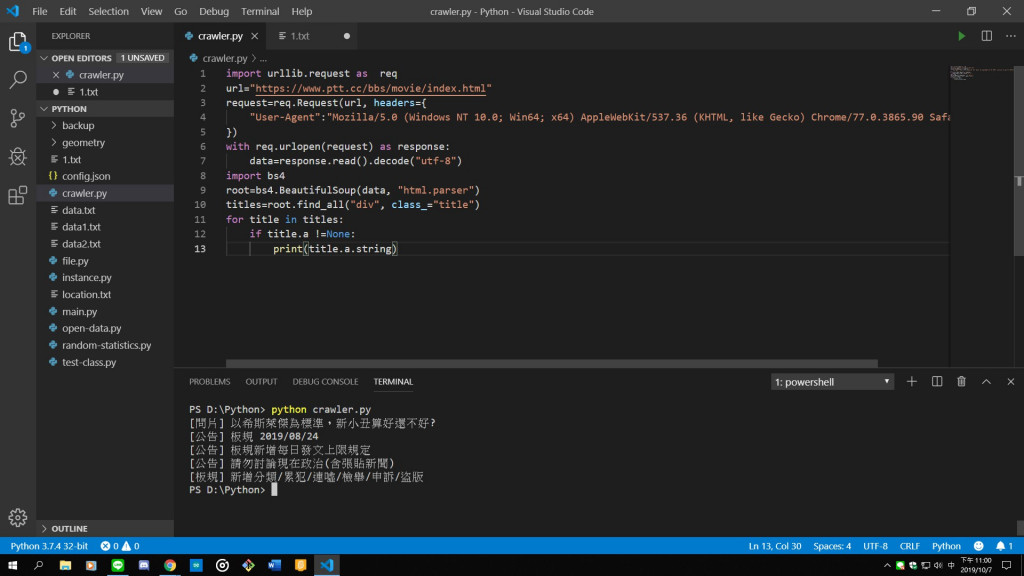Open the Debug view in the activity bar
The image size is (1024, 576).
coord(18,157)
